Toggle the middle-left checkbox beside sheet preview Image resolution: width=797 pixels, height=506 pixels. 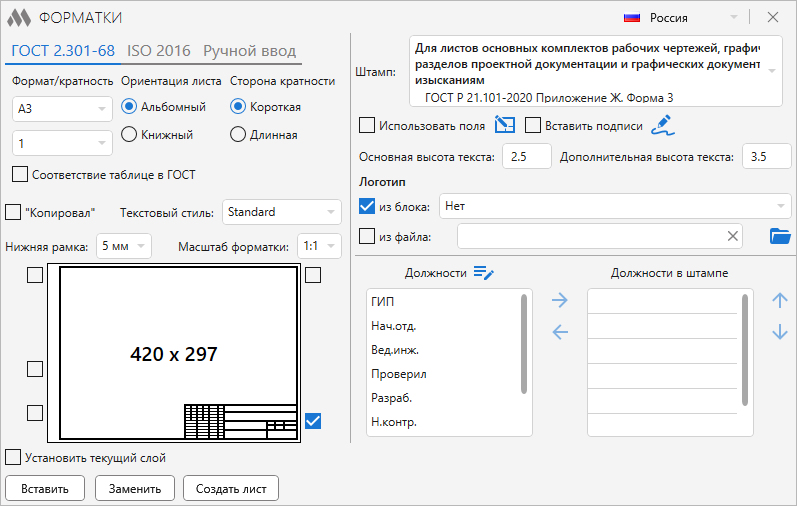pos(35,369)
